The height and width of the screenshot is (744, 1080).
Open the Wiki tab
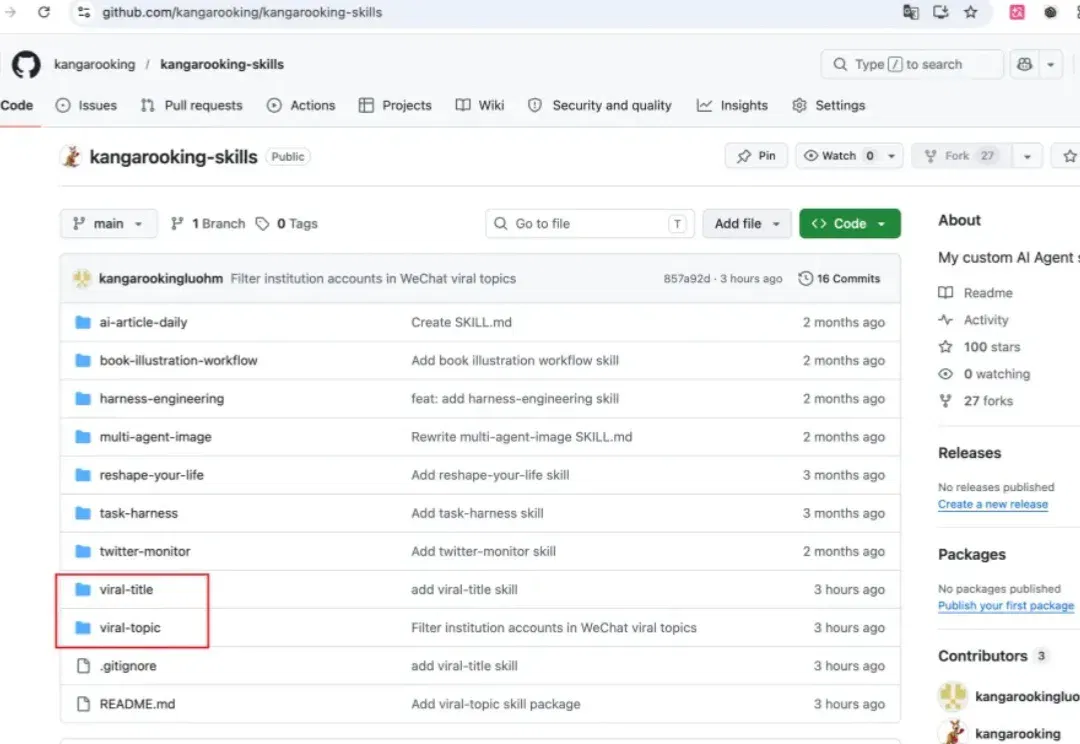point(480,105)
